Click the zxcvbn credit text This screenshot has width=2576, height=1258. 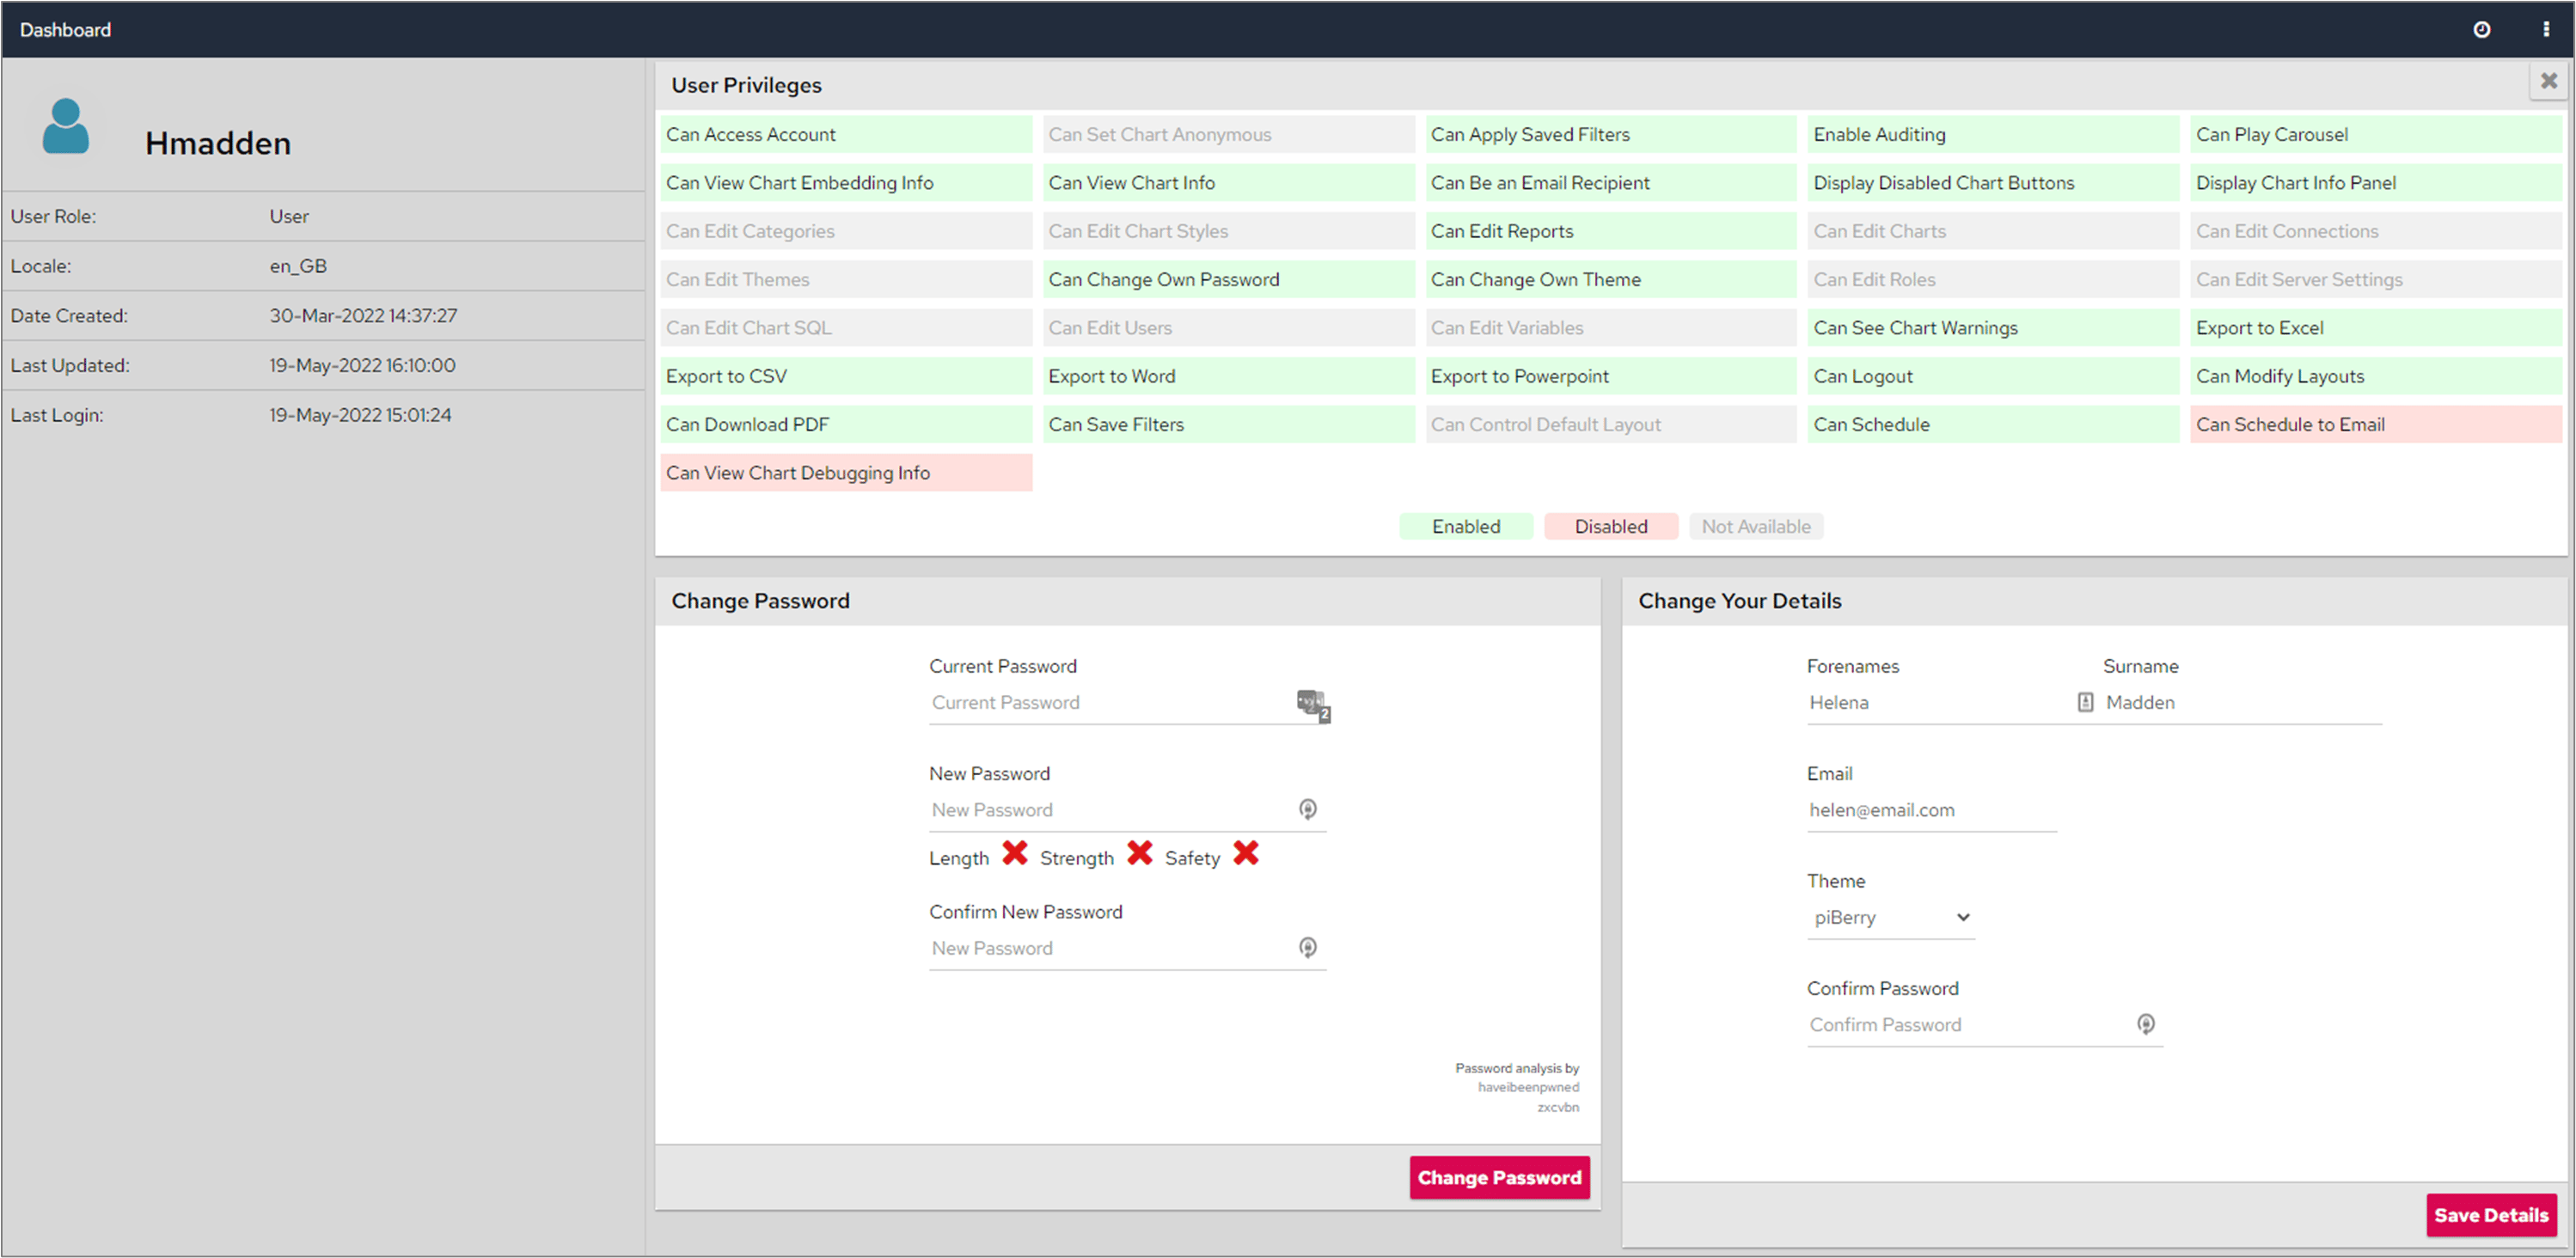[1558, 1107]
